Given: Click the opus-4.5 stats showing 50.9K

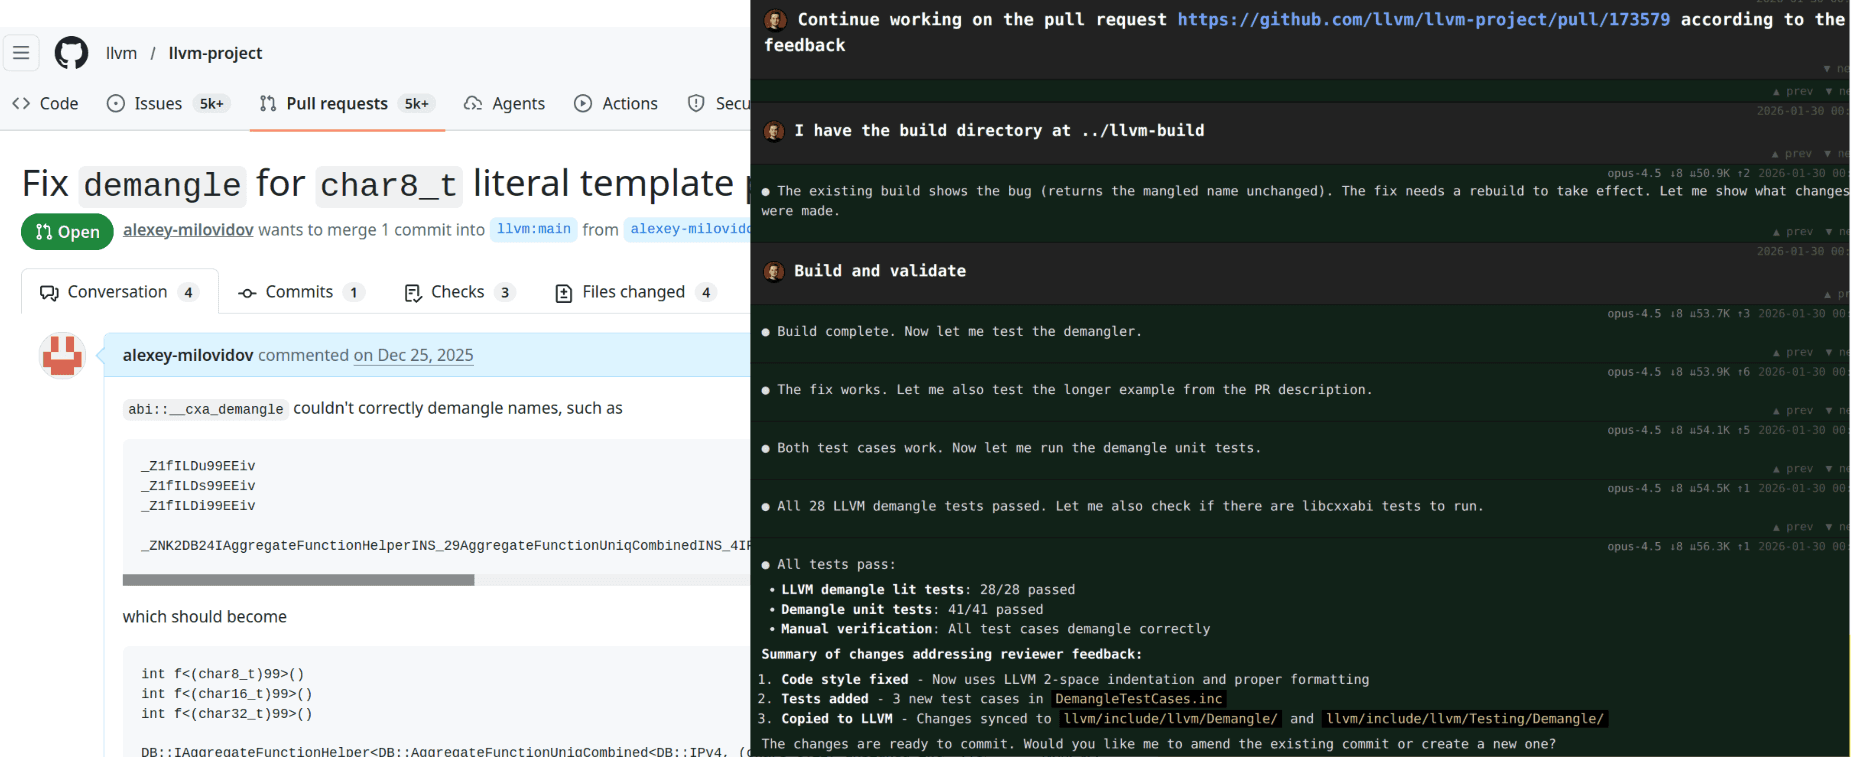Looking at the screenshot, I should (1678, 173).
